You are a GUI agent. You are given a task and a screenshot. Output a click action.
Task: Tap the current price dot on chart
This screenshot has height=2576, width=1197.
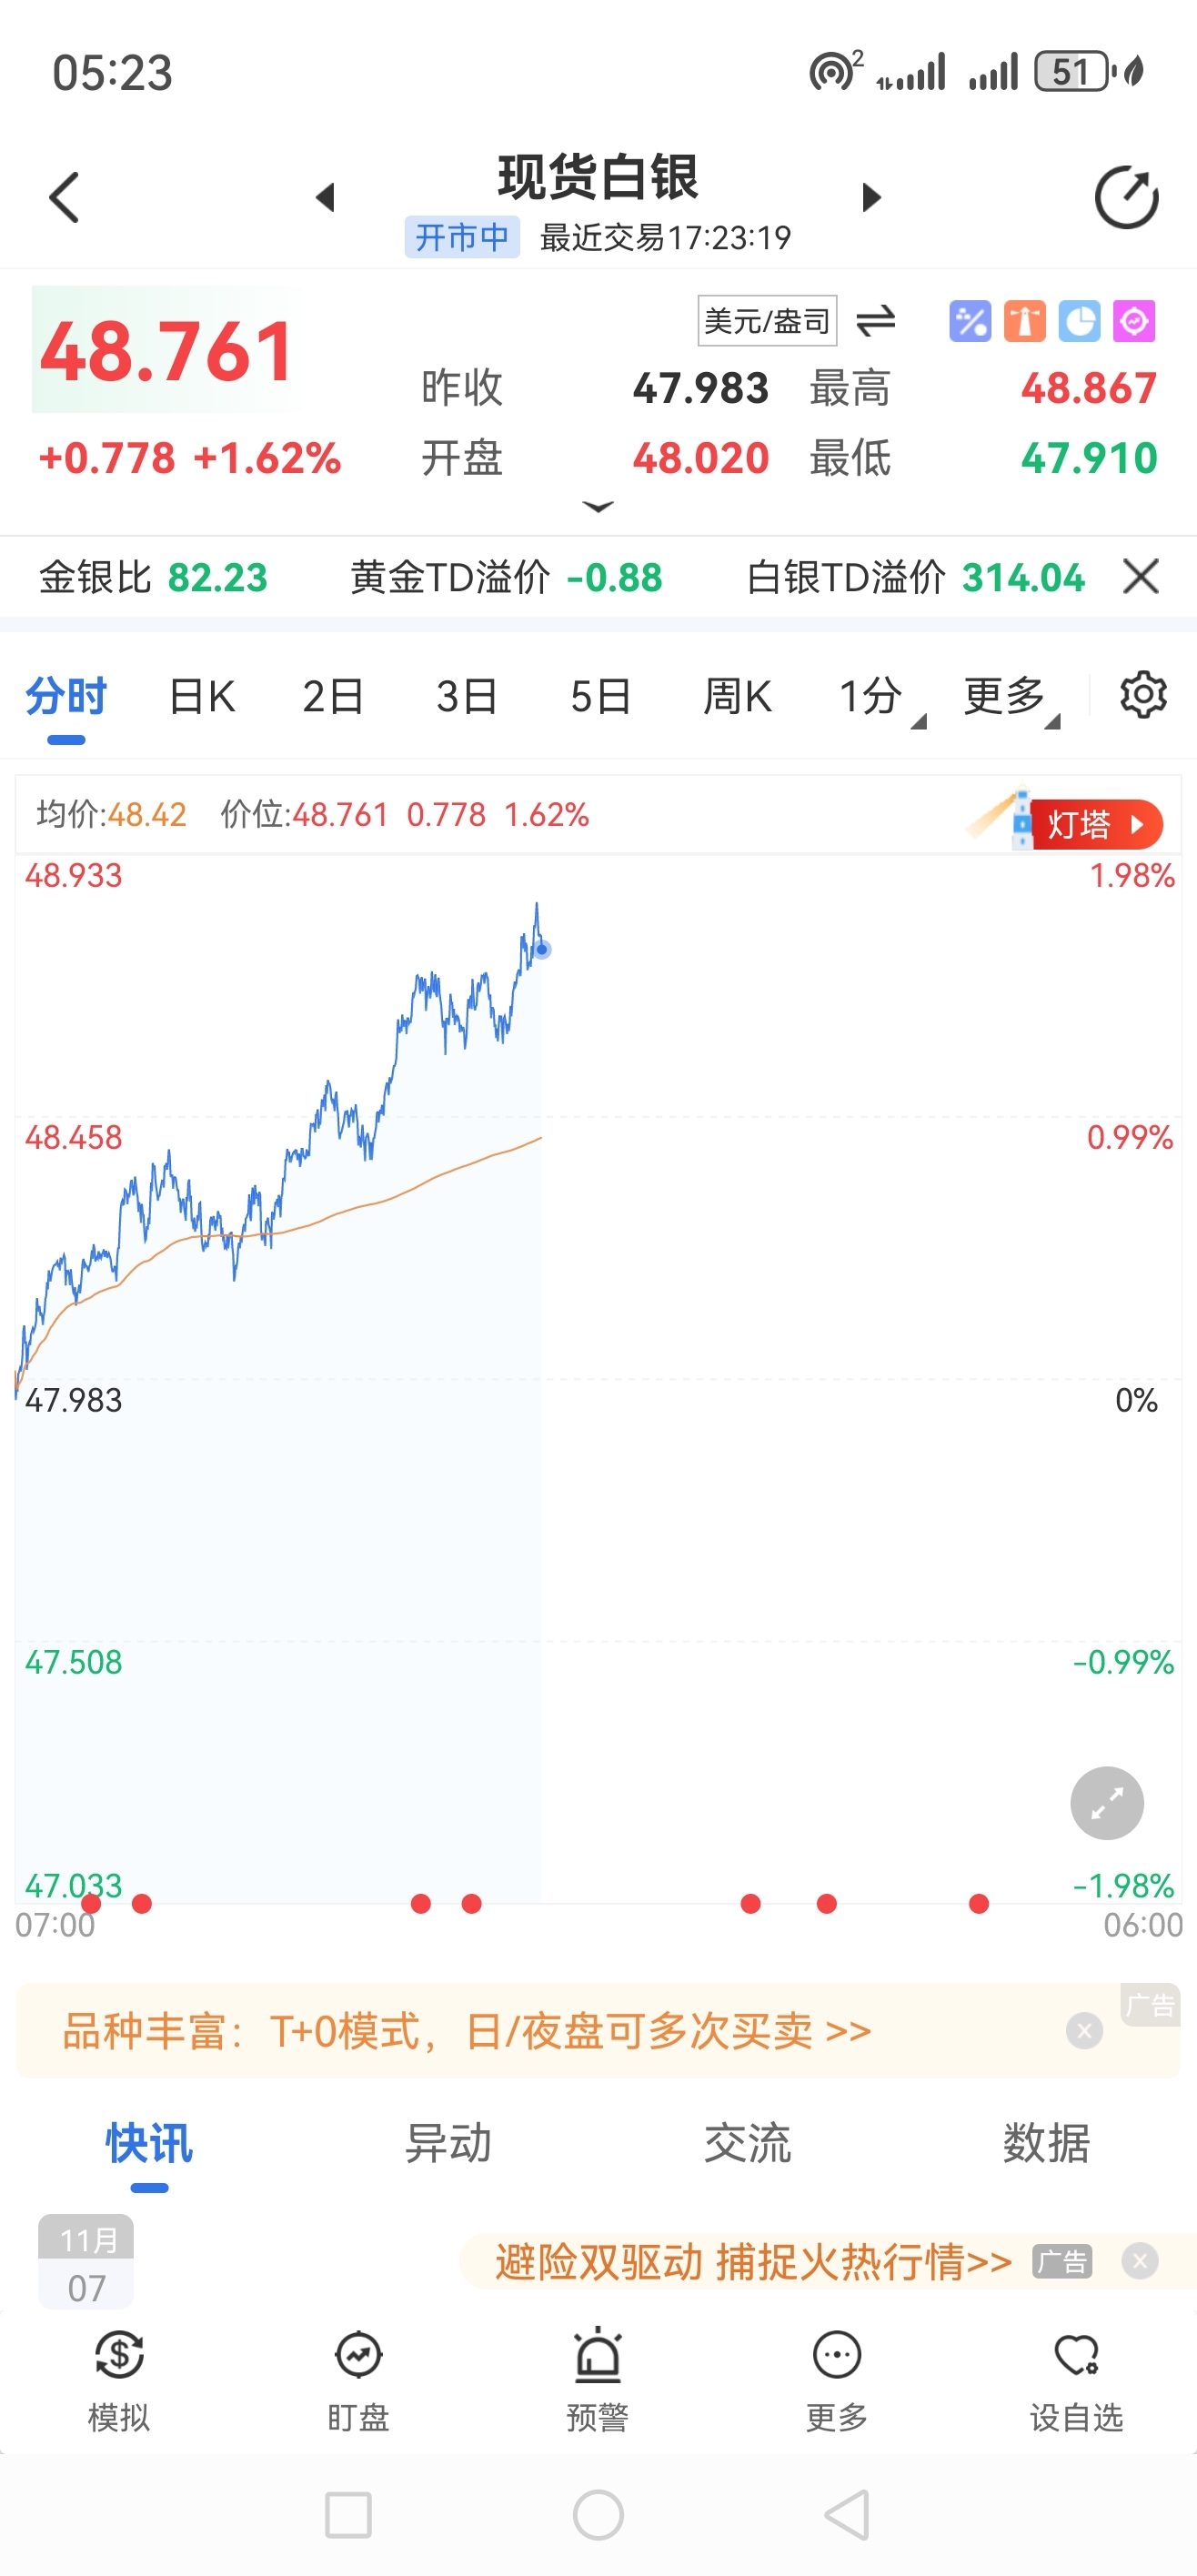(542, 949)
